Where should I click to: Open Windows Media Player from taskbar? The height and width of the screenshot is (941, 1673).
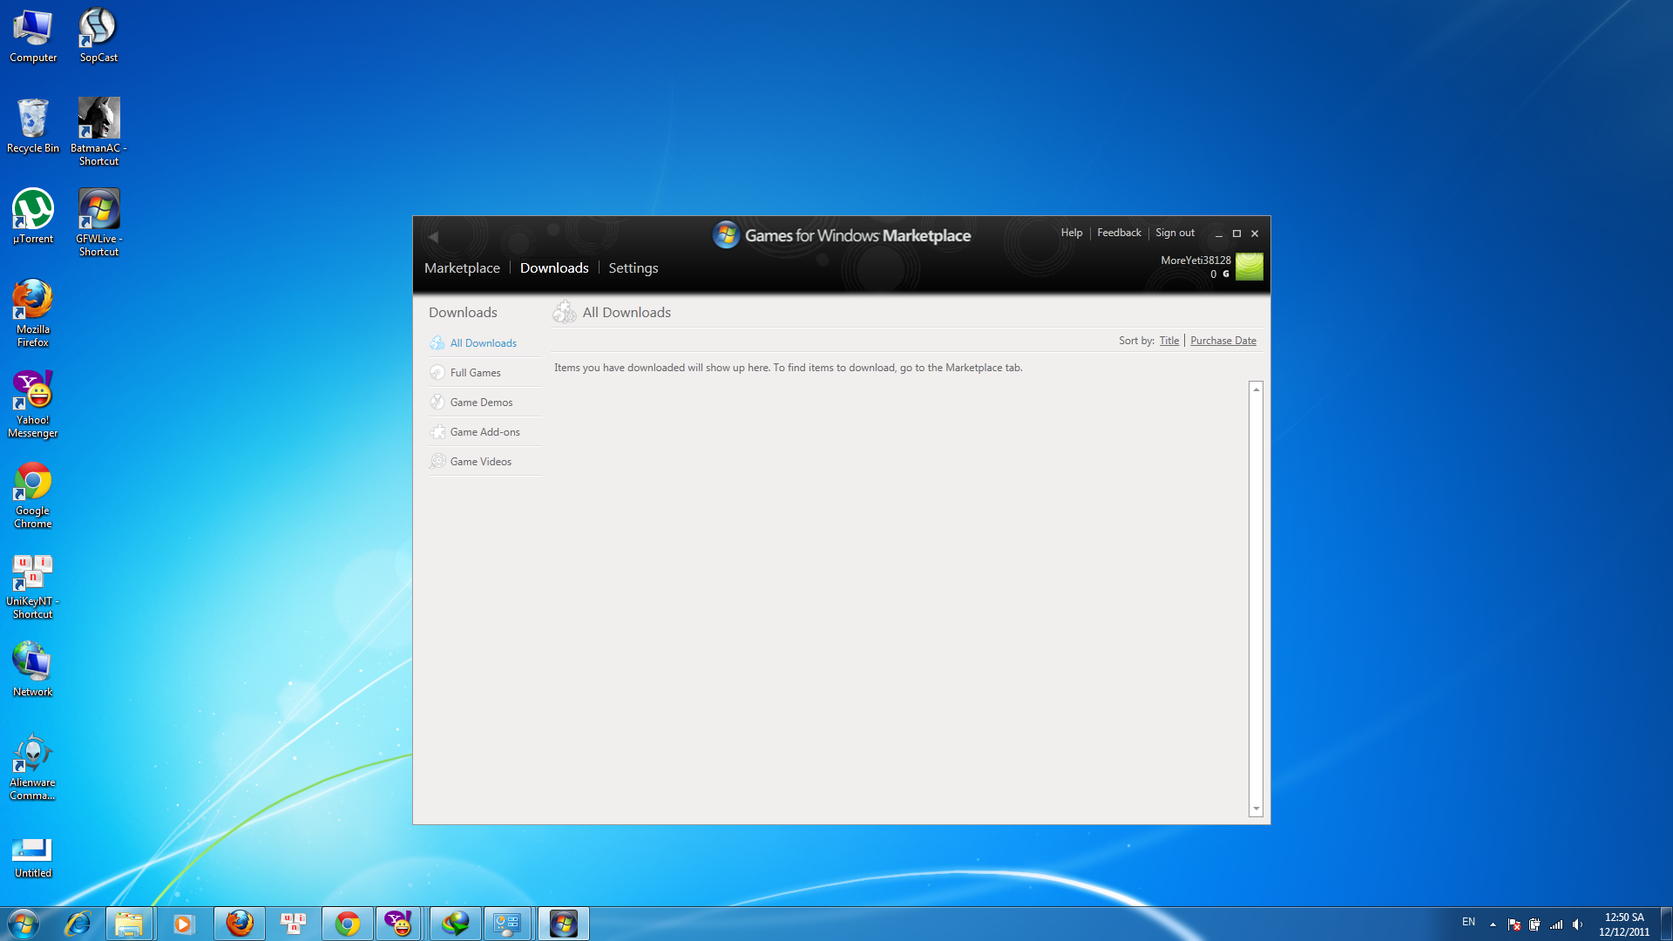tap(183, 924)
